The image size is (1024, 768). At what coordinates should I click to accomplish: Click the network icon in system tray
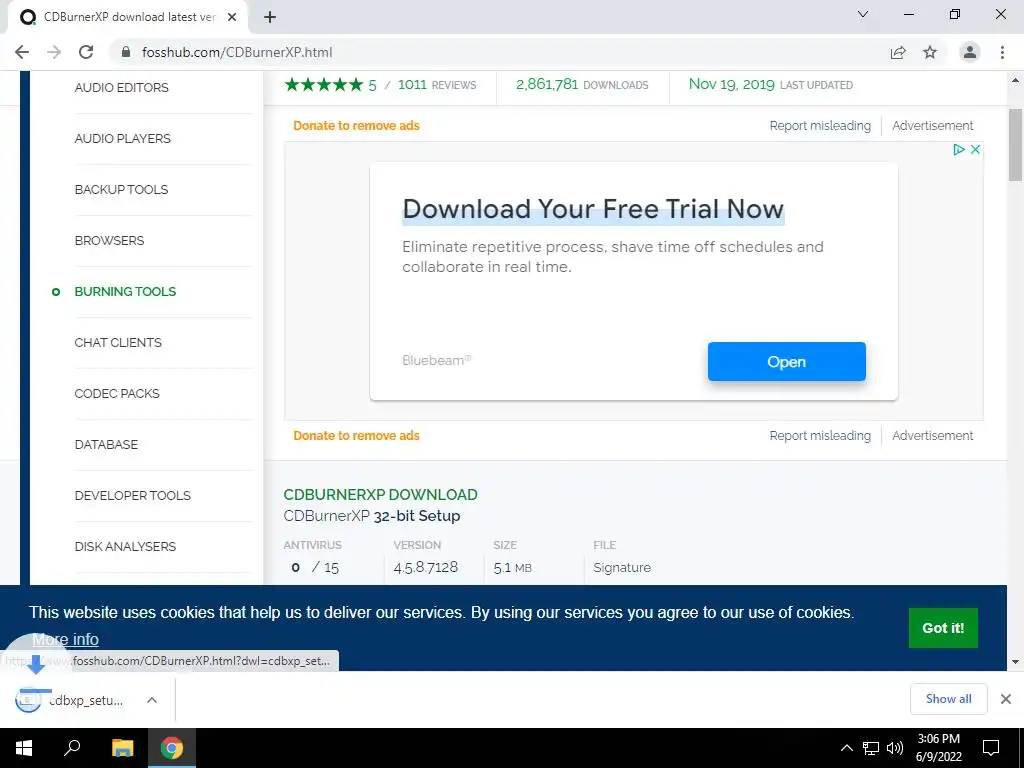pyautogui.click(x=871, y=748)
